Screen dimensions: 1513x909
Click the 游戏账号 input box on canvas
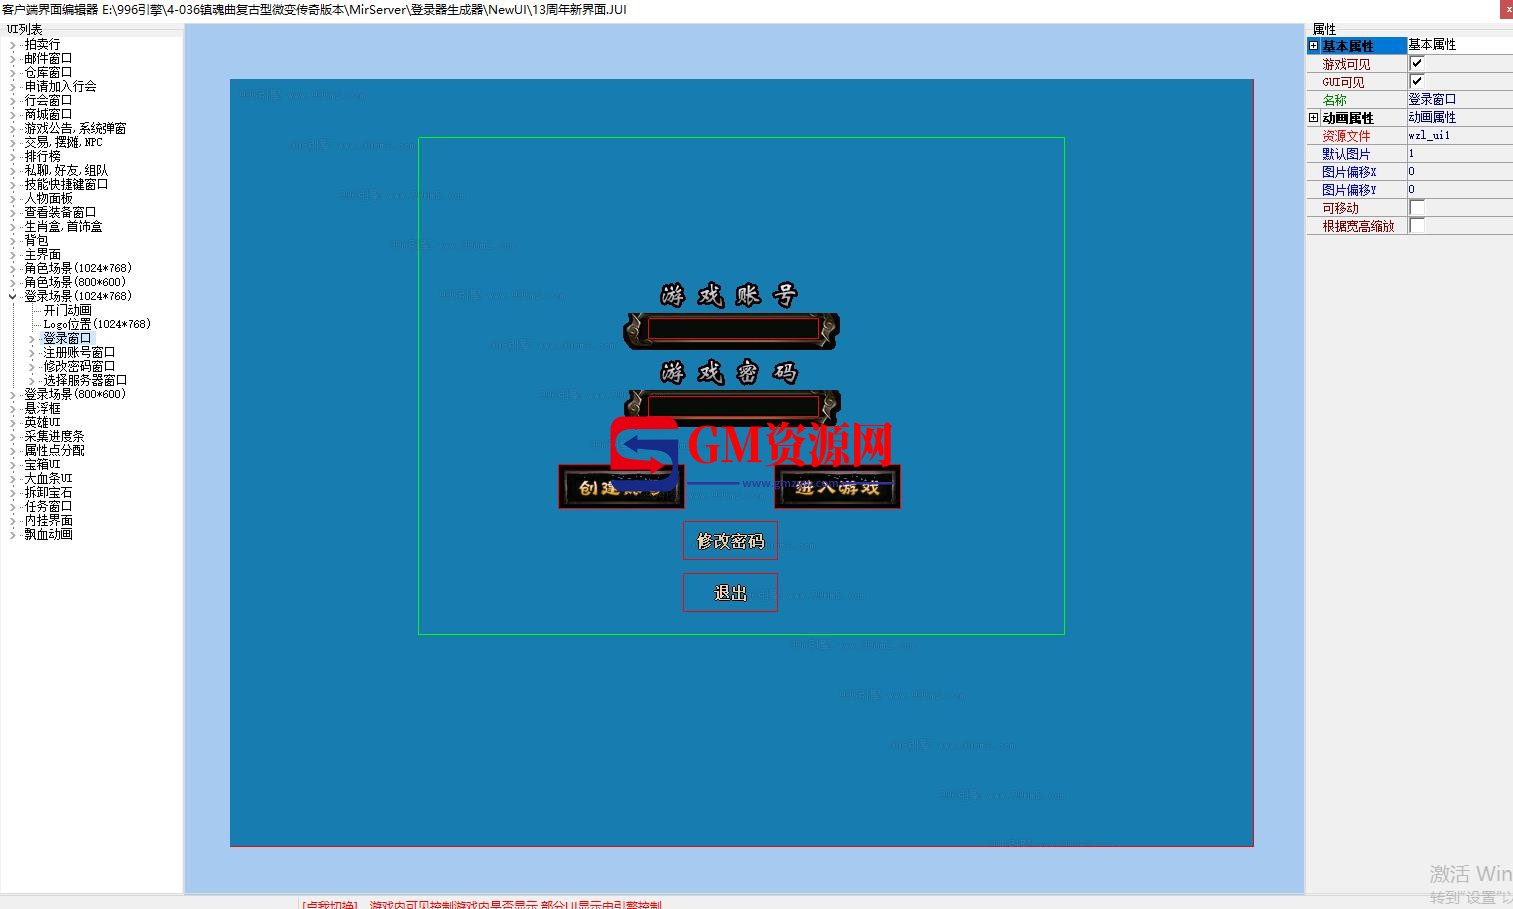point(732,329)
